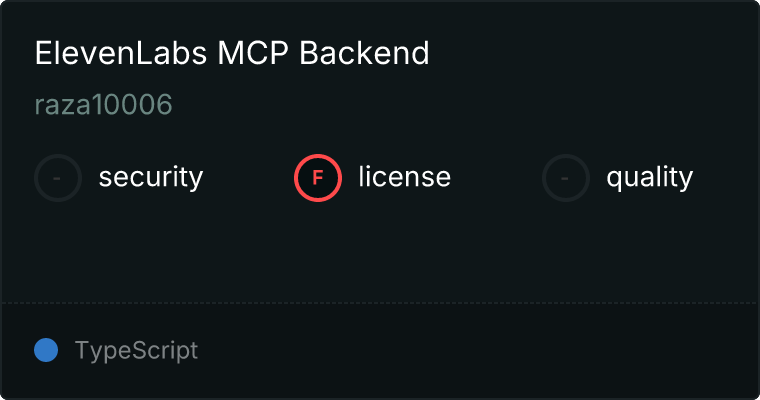
Task: Click the dashed divider above TypeScript
Action: (380, 303)
